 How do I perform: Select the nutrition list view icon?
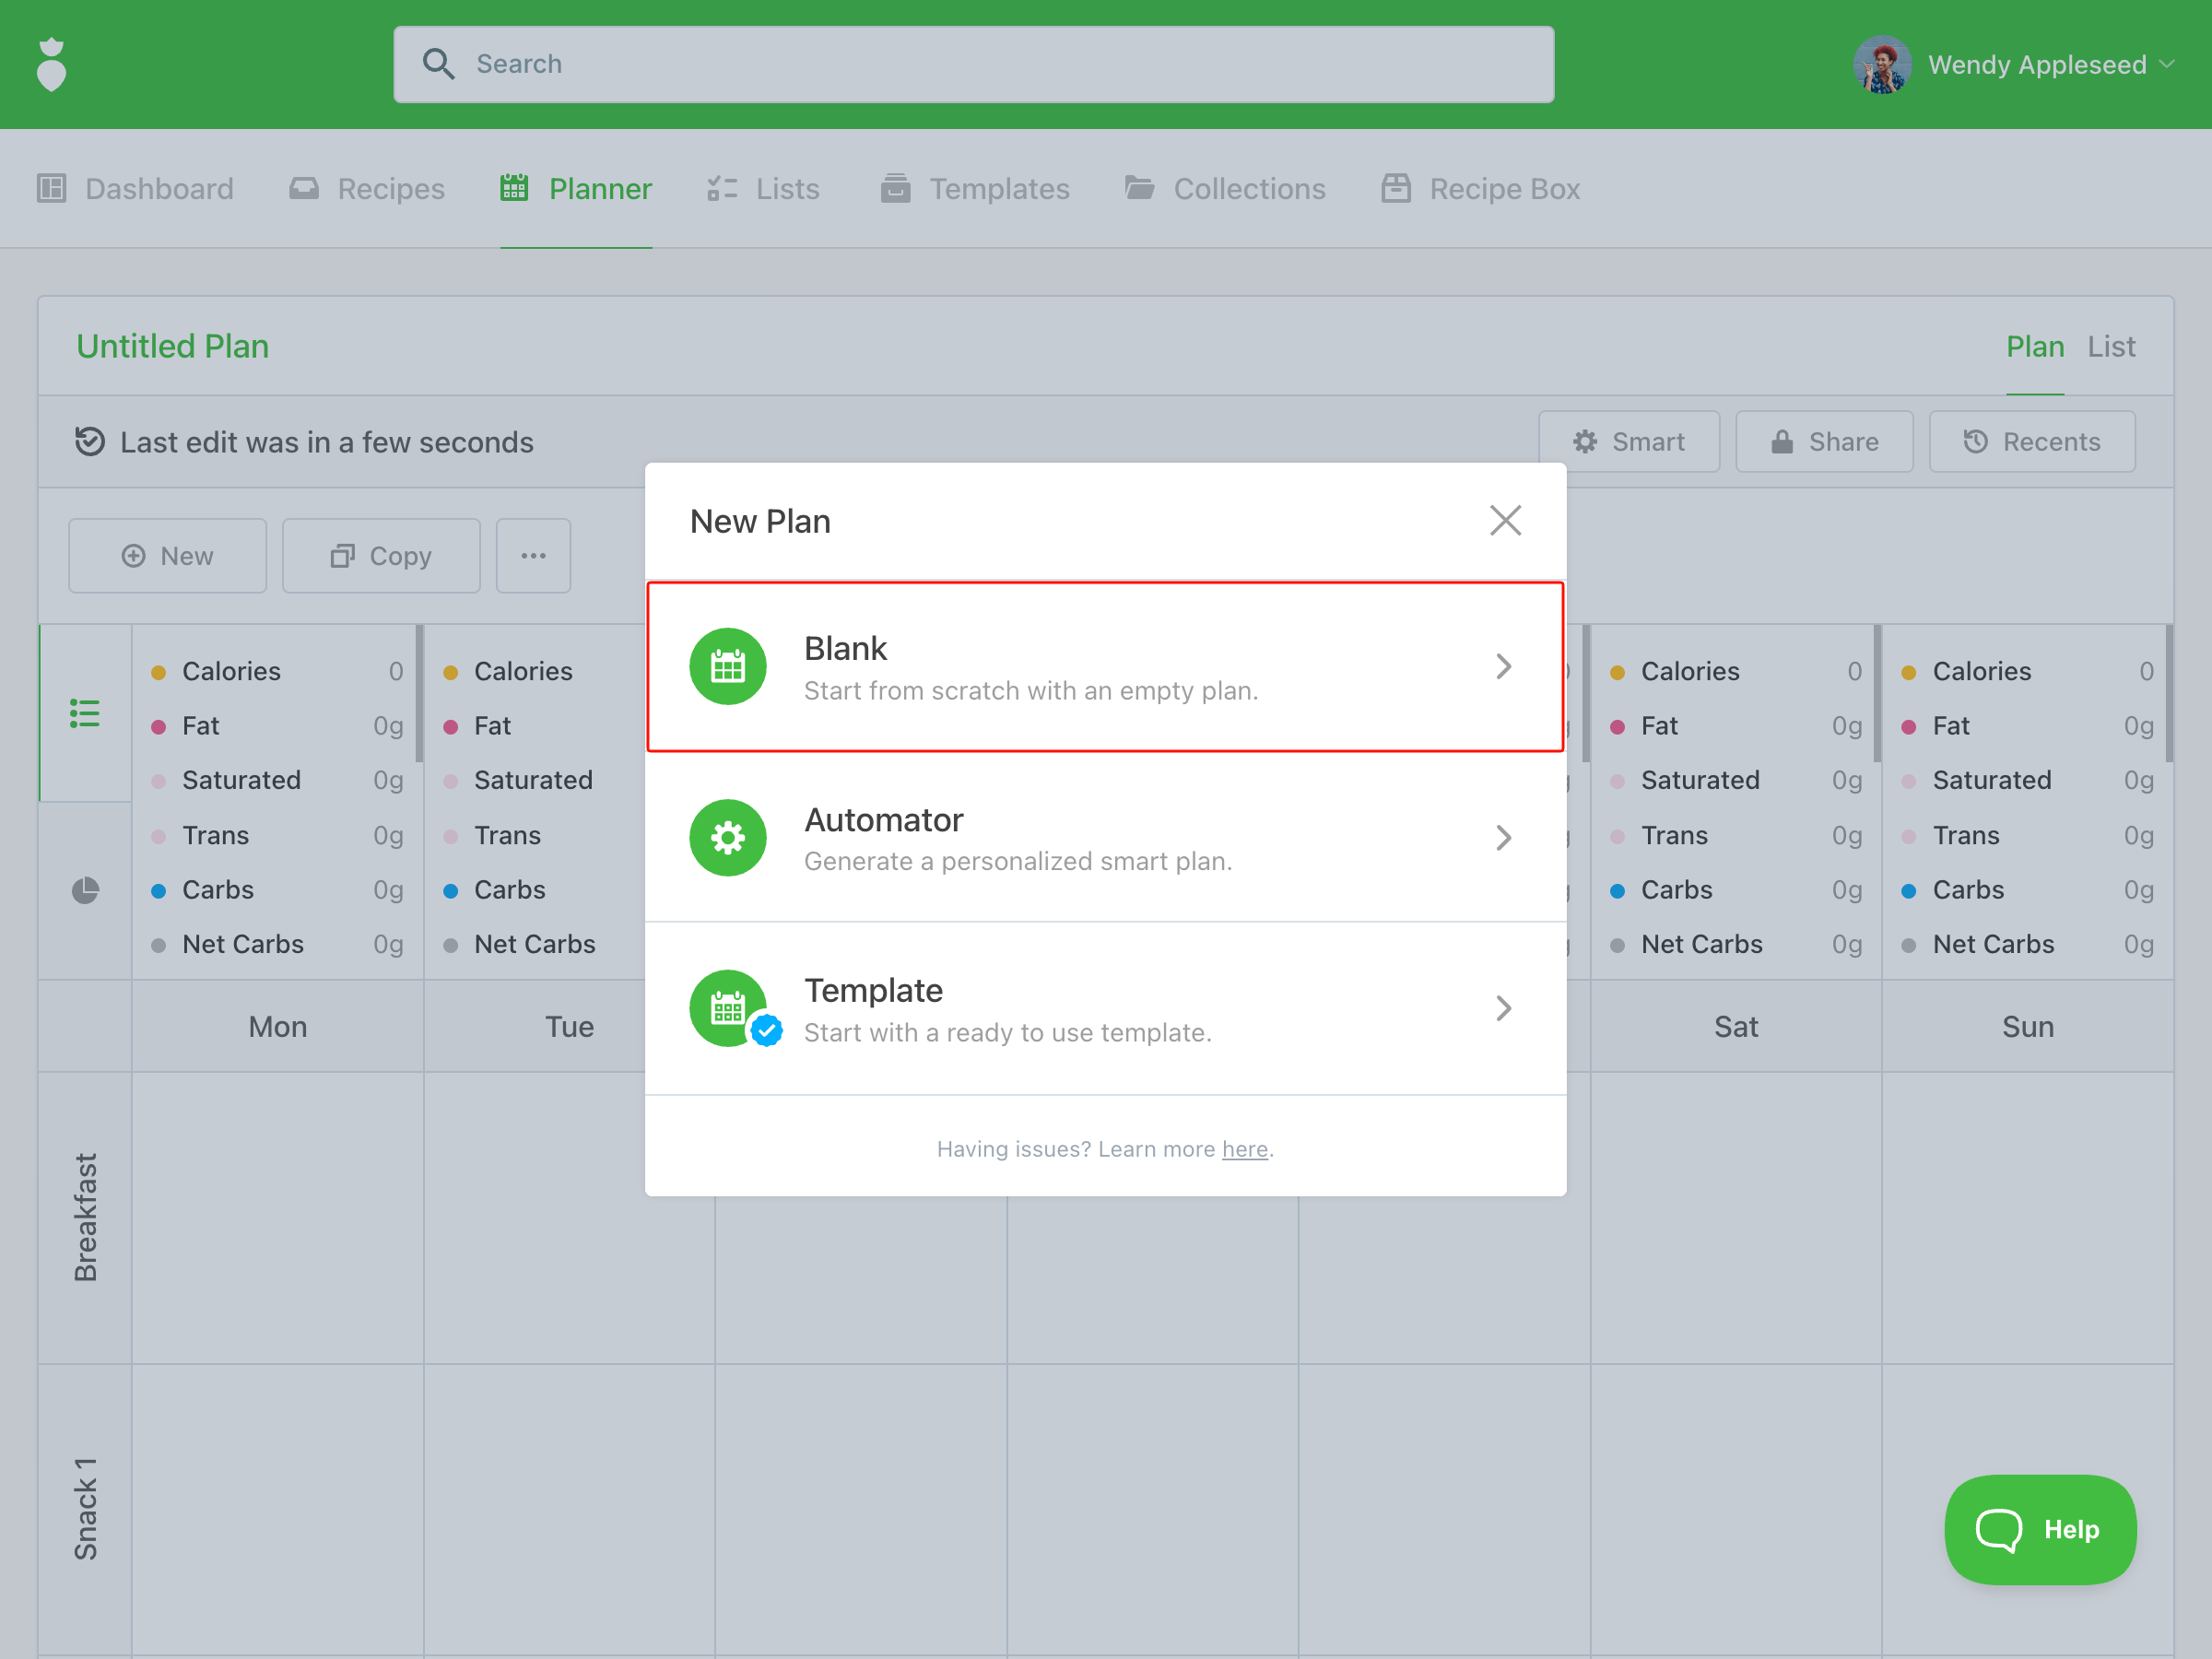(x=85, y=713)
